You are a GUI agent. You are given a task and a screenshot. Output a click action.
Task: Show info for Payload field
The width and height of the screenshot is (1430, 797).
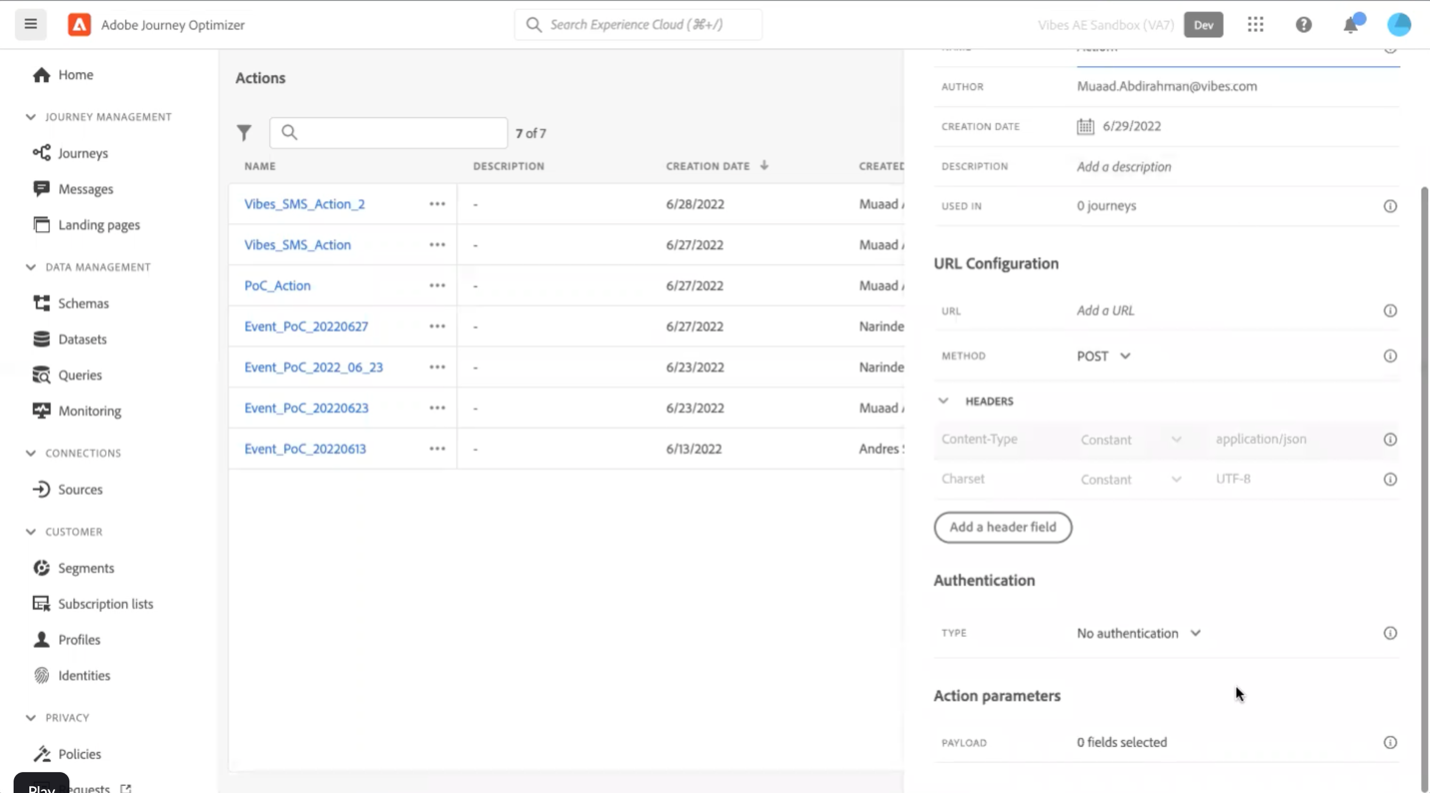1390,742
